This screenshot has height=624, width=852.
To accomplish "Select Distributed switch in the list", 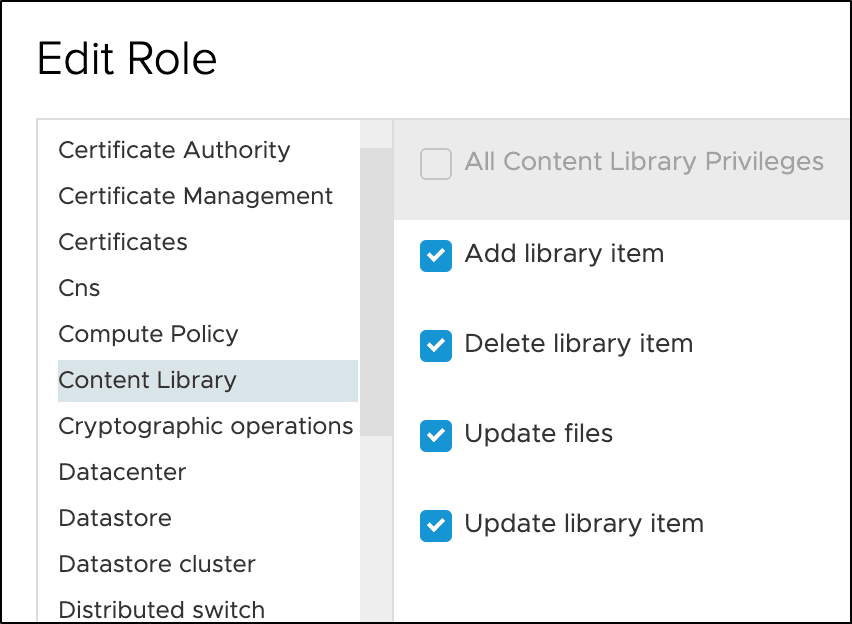I will click(162, 609).
